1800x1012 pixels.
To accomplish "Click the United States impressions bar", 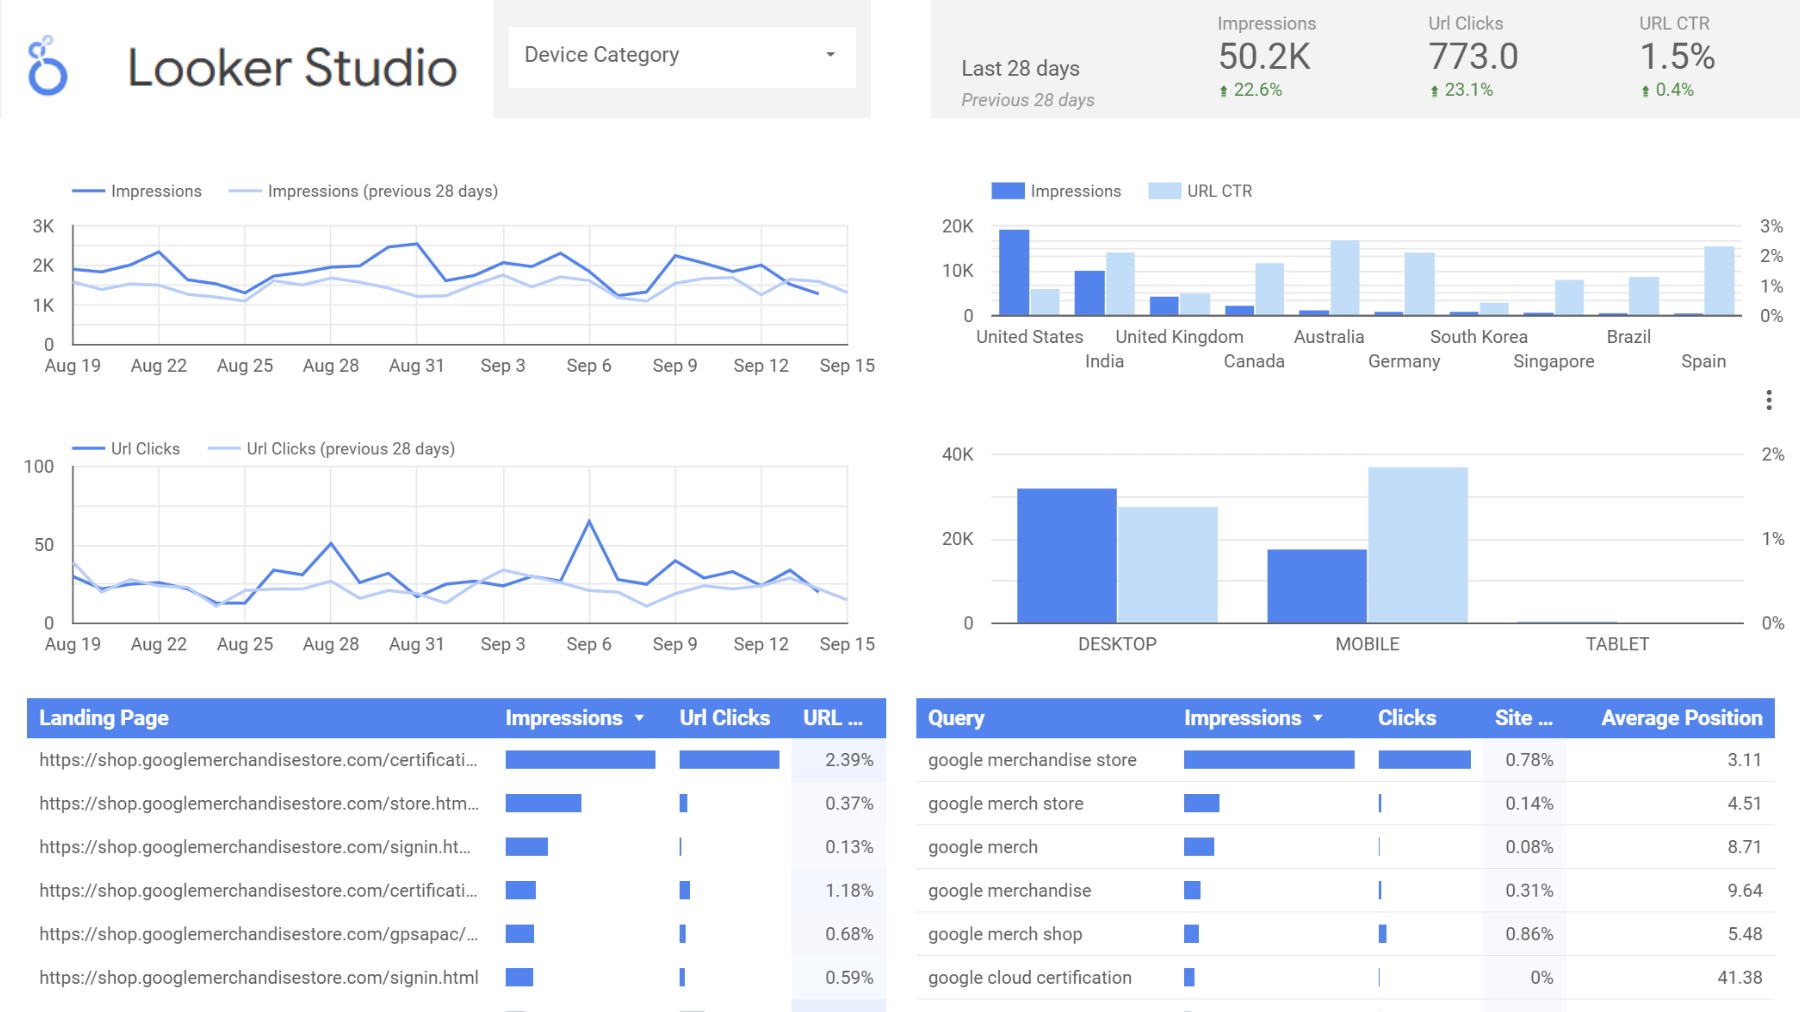I will click(1014, 273).
